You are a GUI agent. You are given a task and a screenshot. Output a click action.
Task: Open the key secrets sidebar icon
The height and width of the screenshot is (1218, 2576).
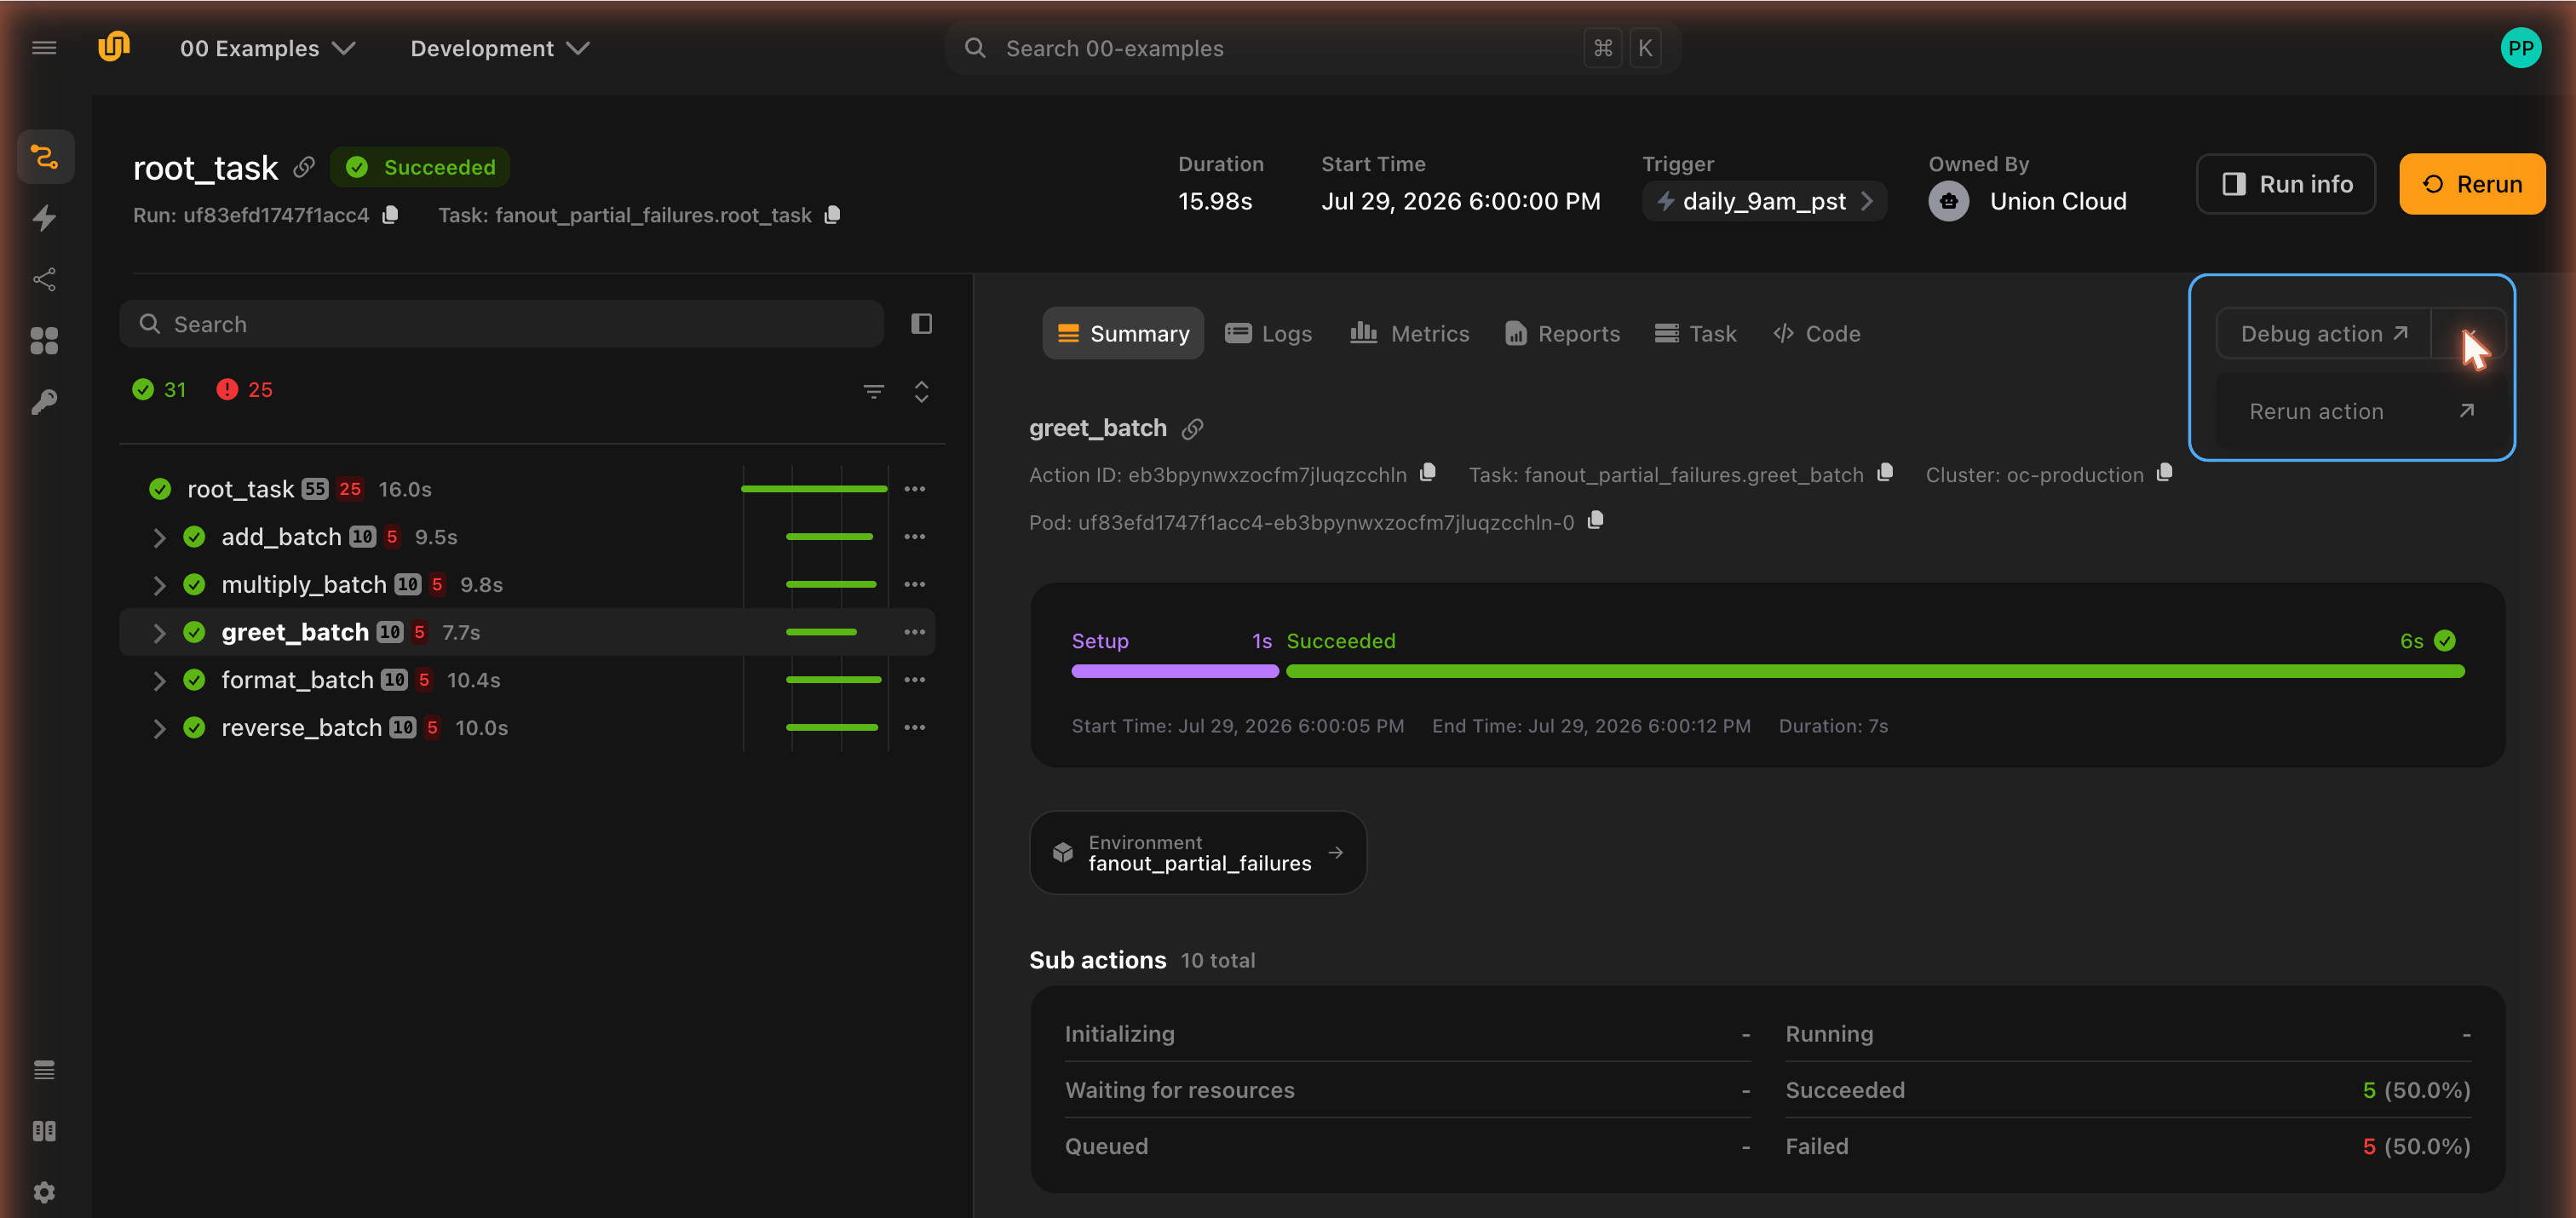[x=44, y=402]
